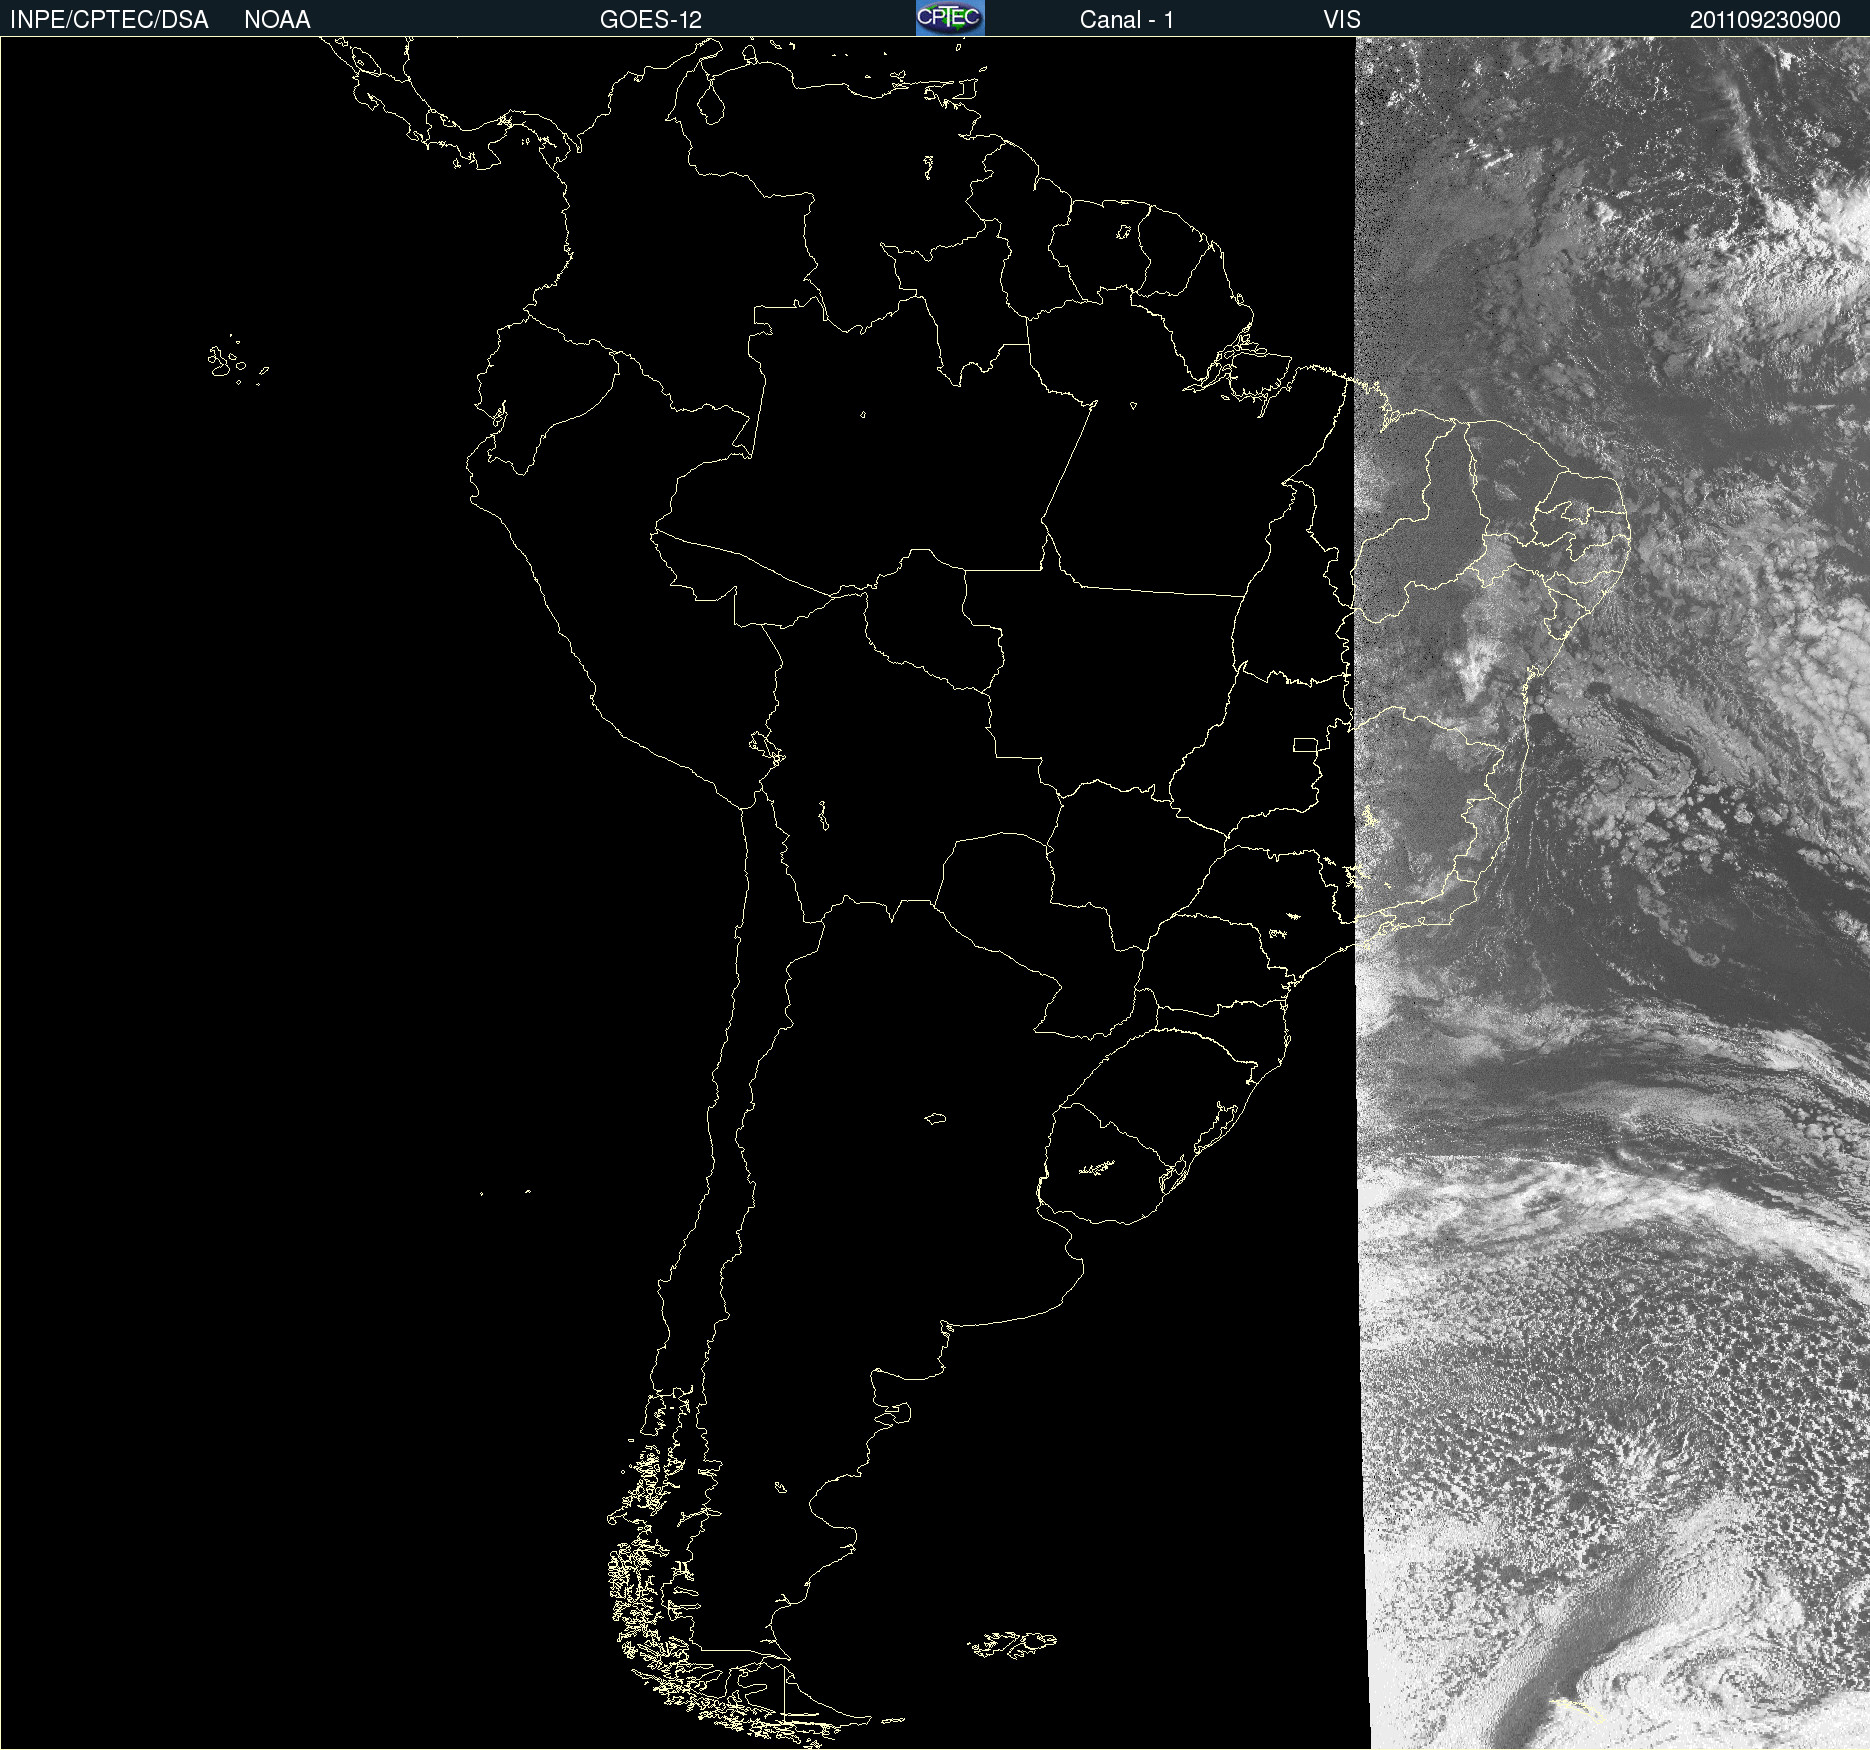
Task: Click the 'Canal - 1' label
Action: [x=1127, y=20]
